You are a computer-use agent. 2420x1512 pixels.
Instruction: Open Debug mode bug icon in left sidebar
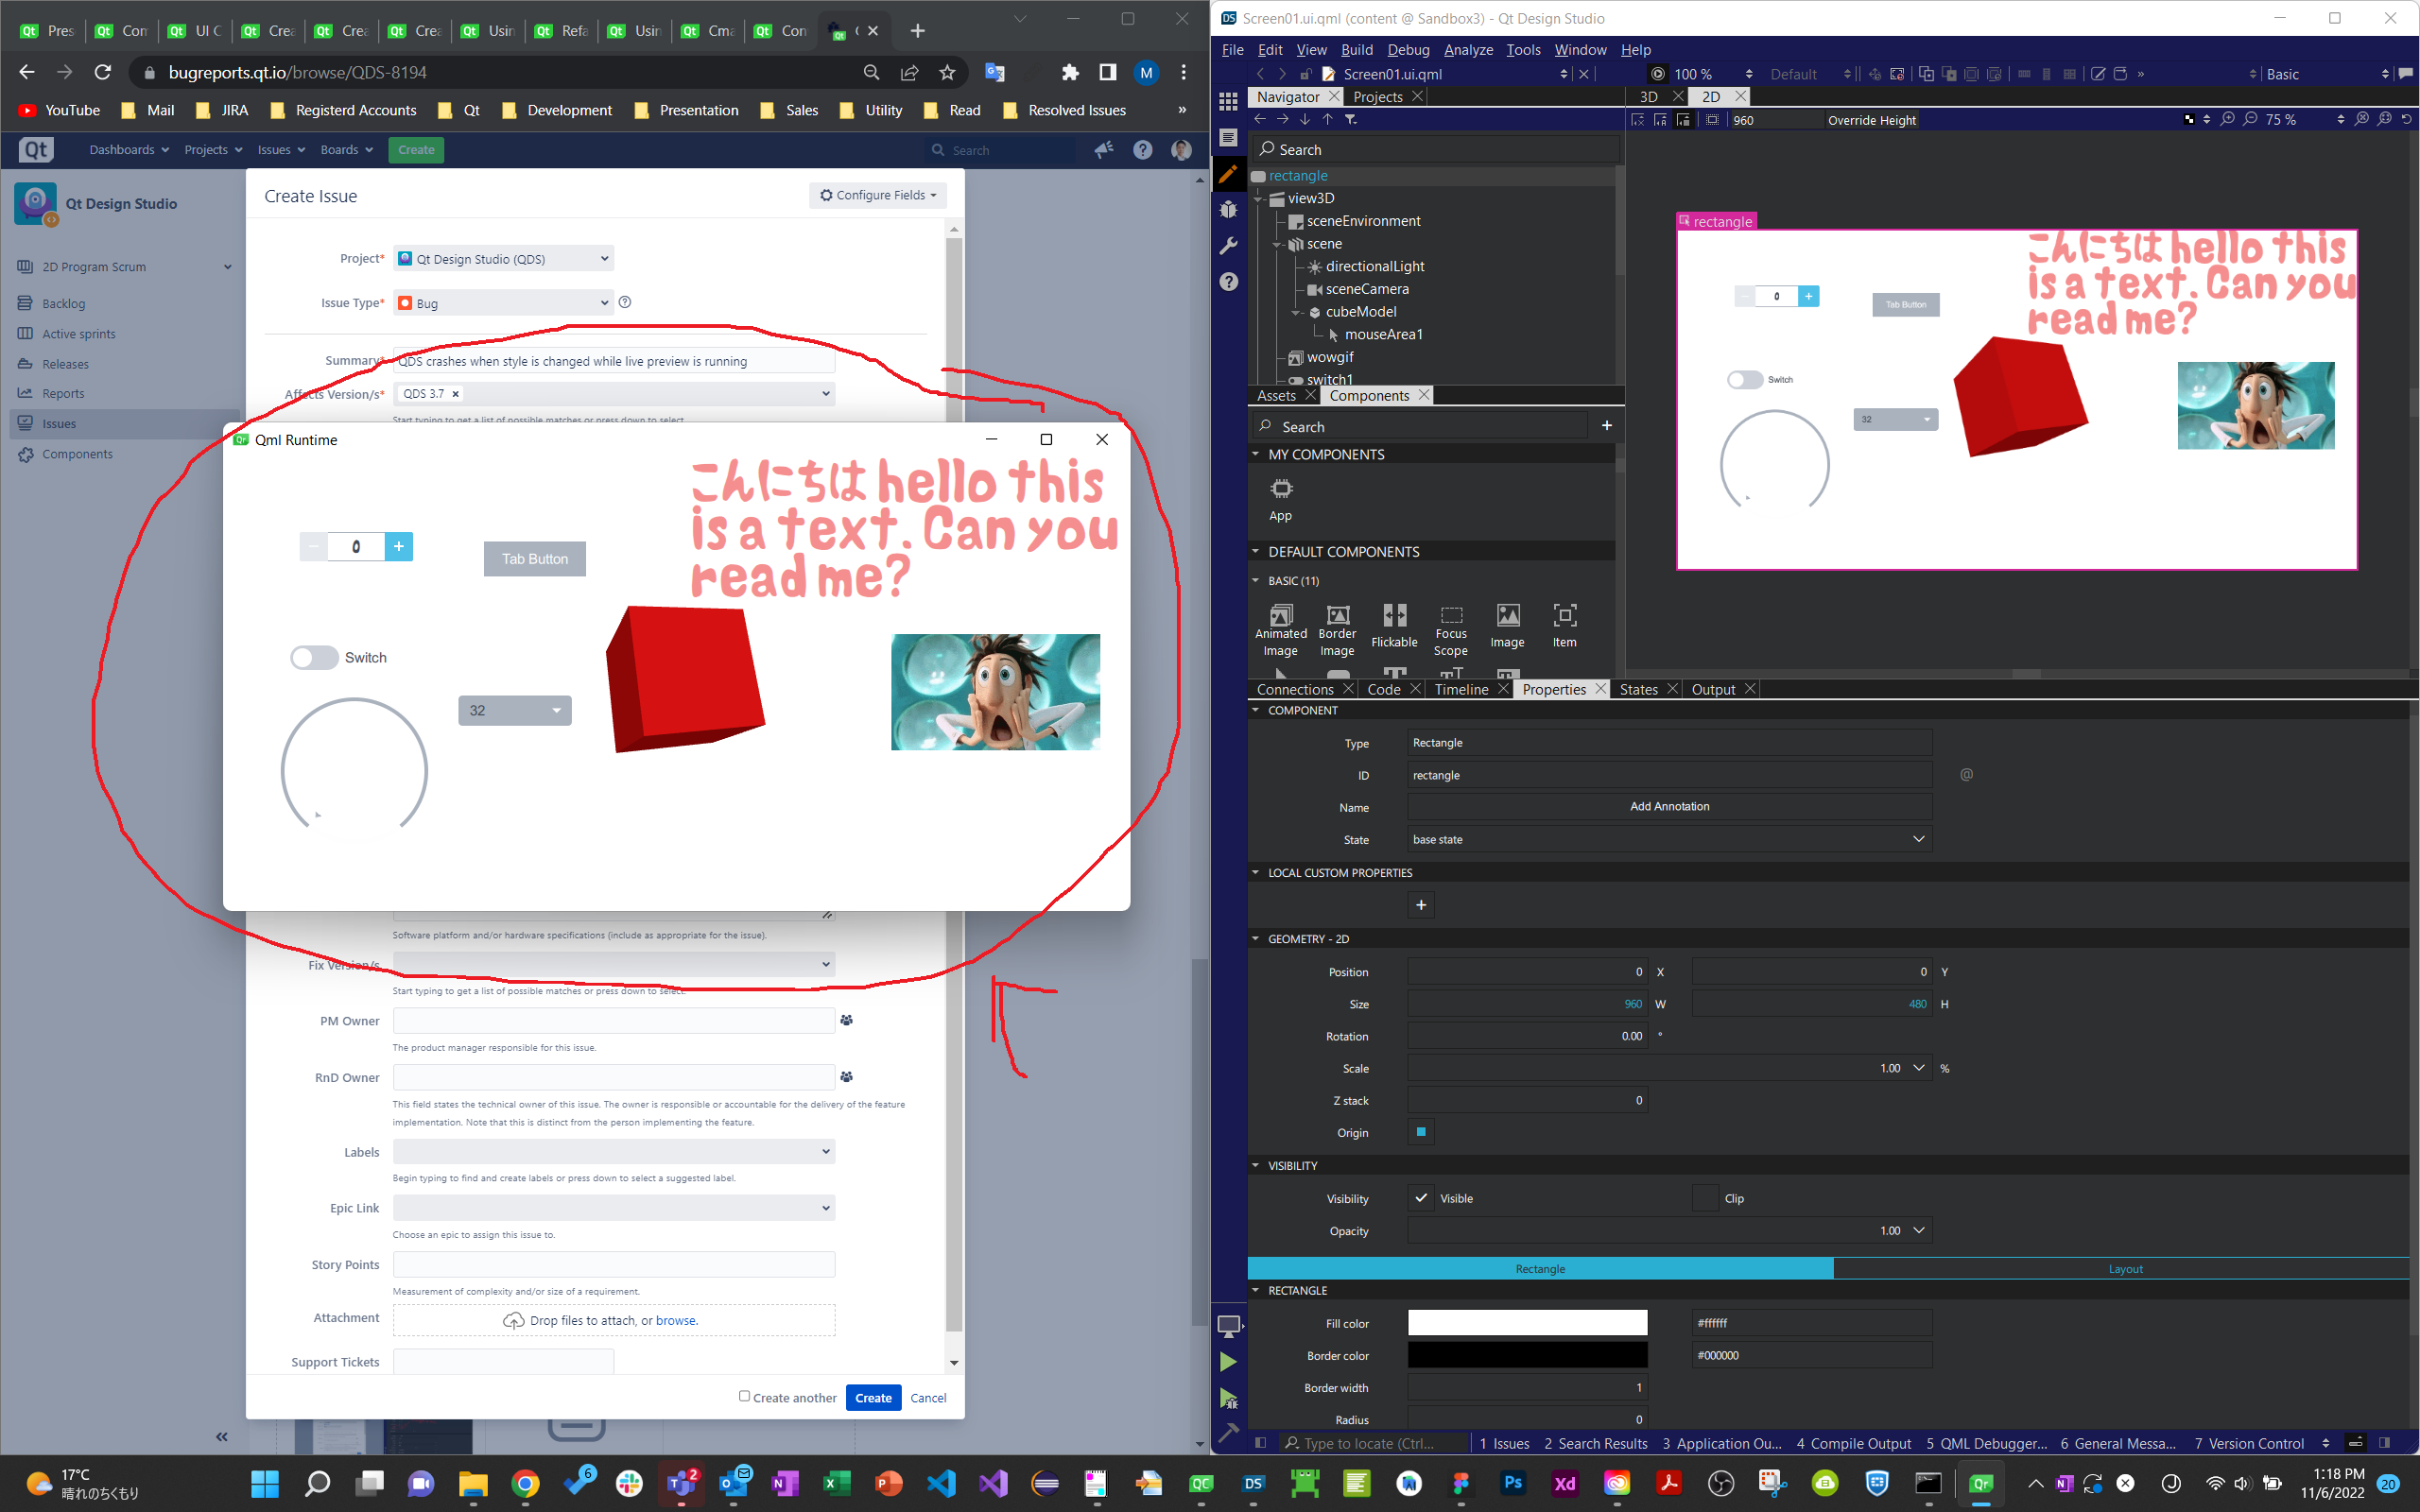click(x=1228, y=209)
